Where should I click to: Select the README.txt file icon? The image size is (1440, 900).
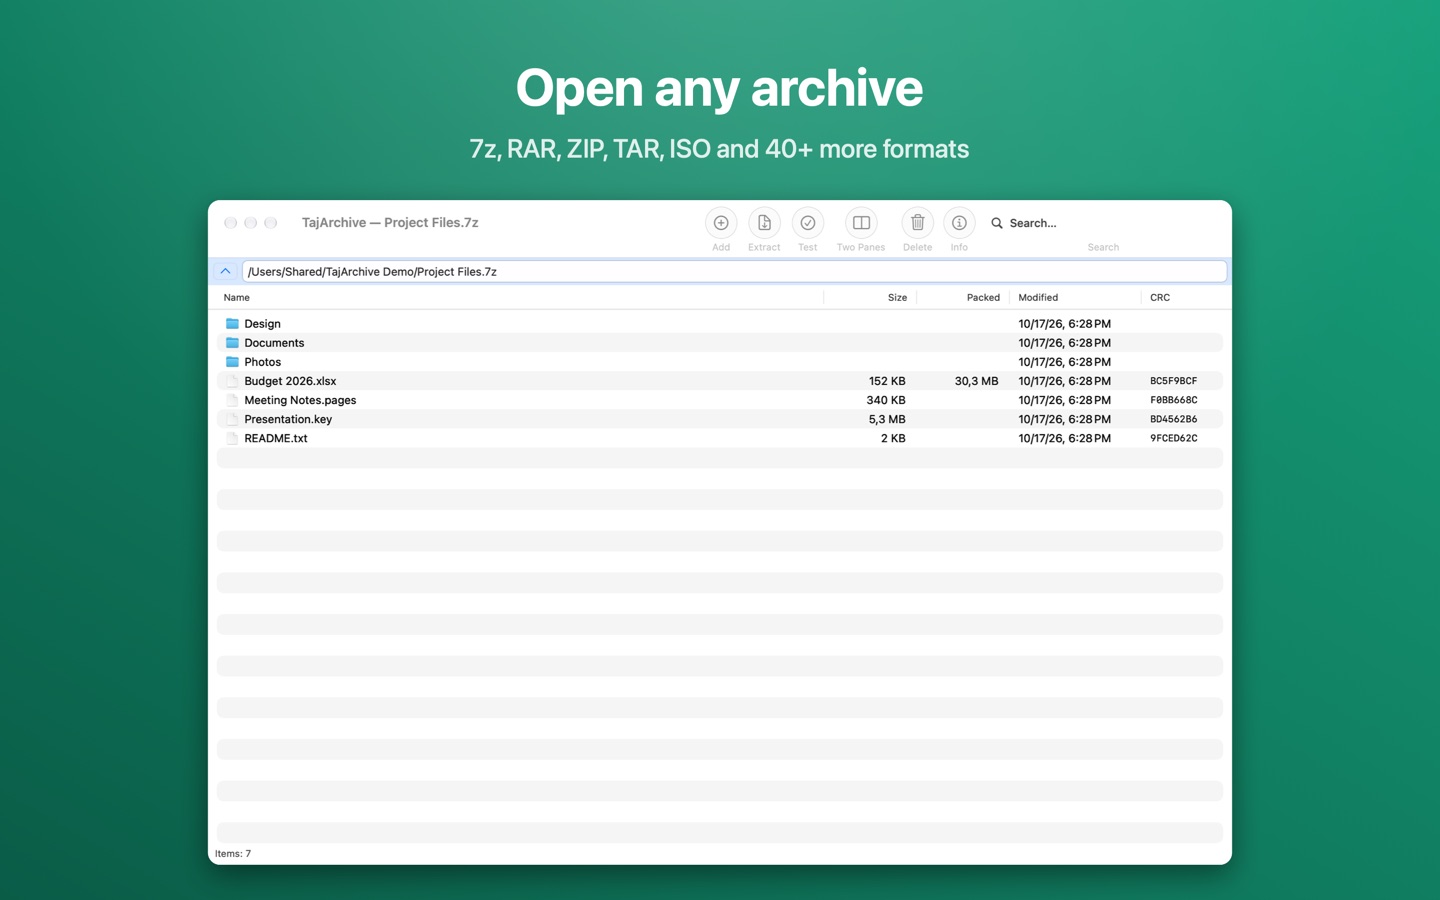pyautogui.click(x=232, y=438)
